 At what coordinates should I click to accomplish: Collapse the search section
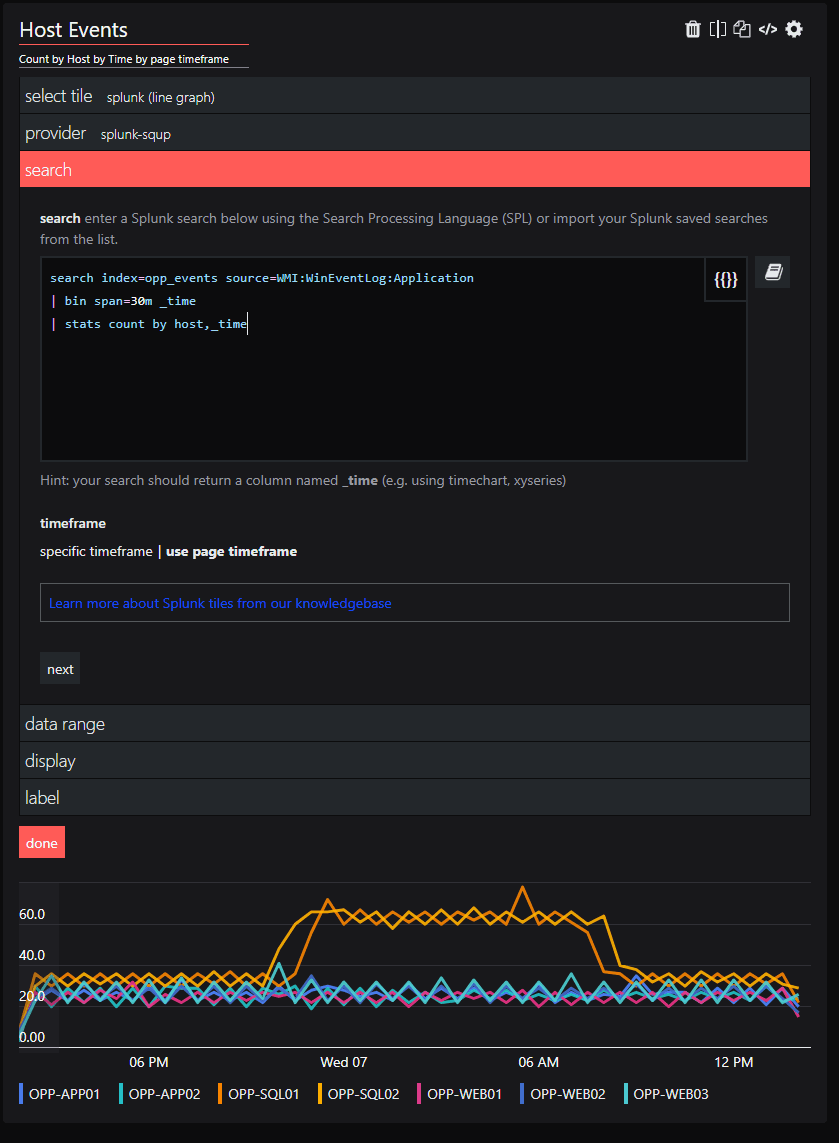48,169
